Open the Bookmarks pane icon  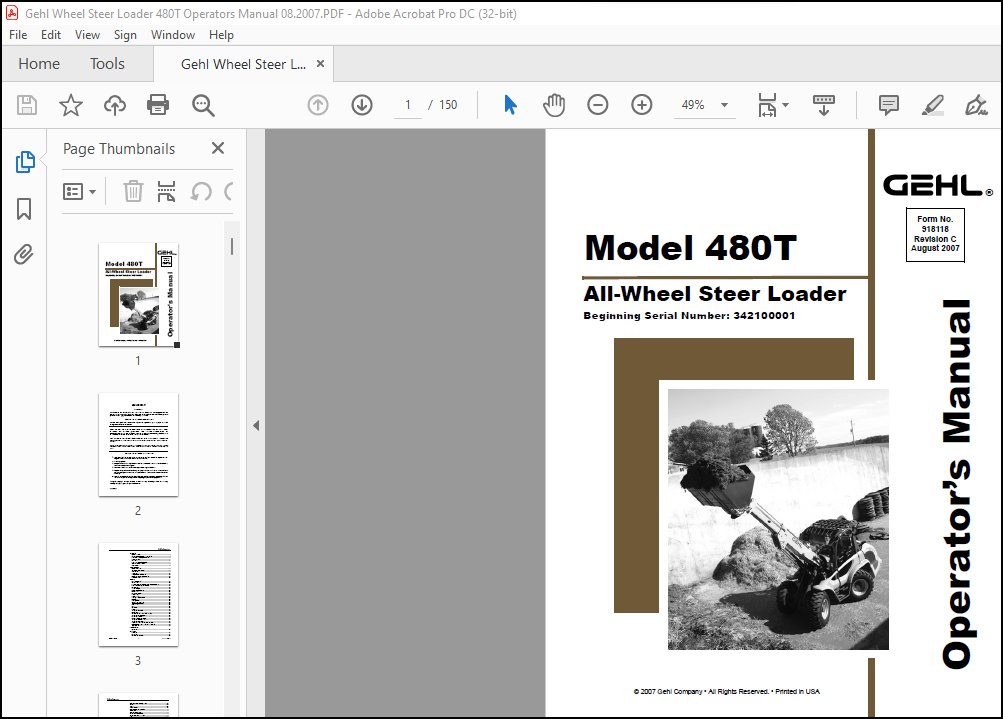click(24, 209)
